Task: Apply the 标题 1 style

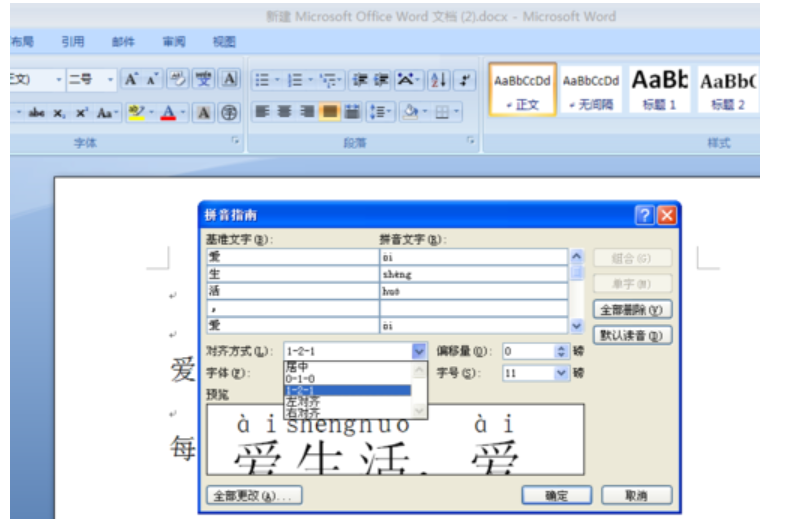Action: coord(660,89)
